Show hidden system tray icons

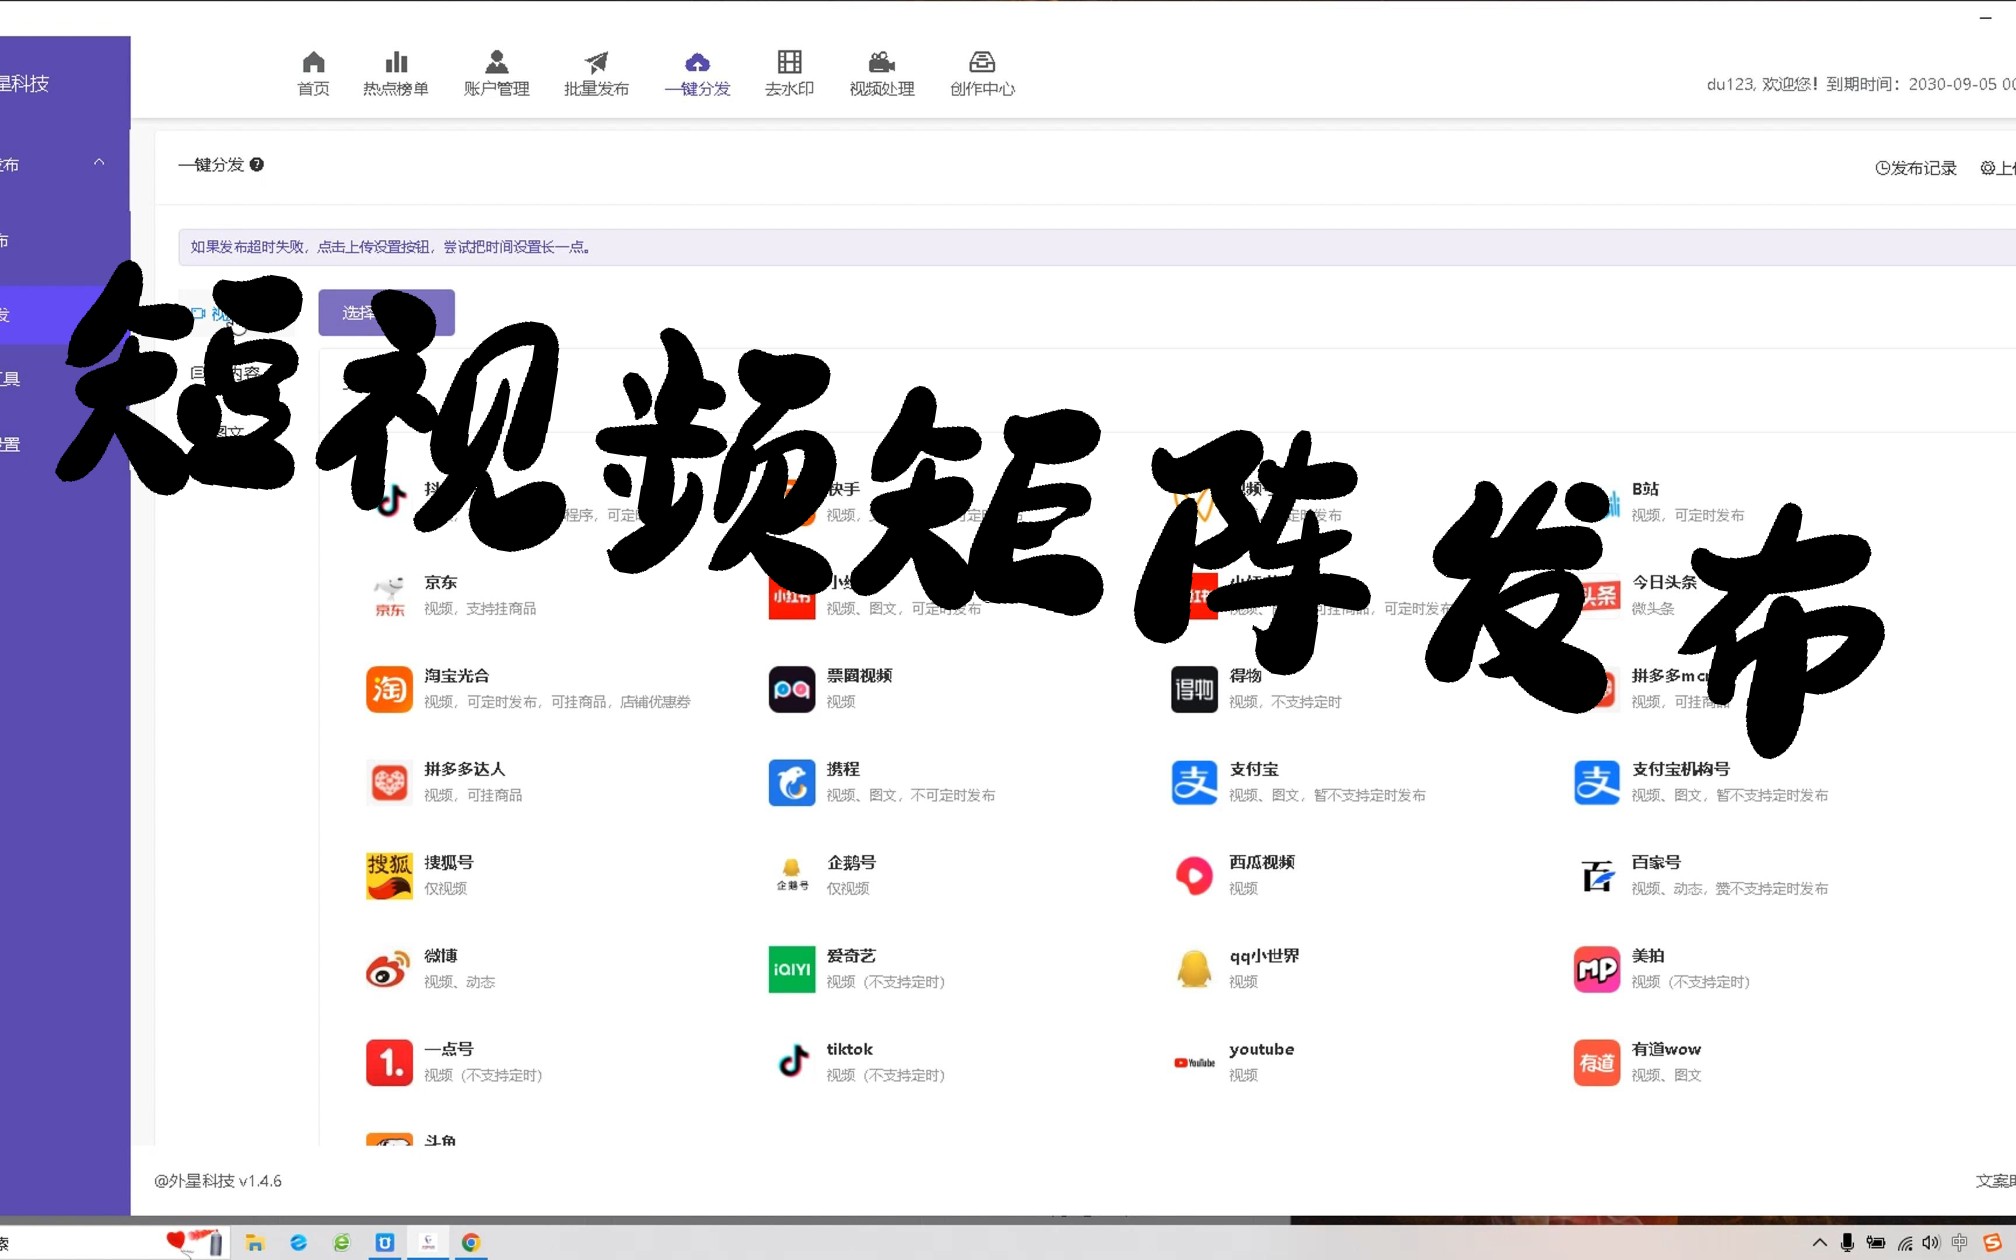pos(1820,1243)
